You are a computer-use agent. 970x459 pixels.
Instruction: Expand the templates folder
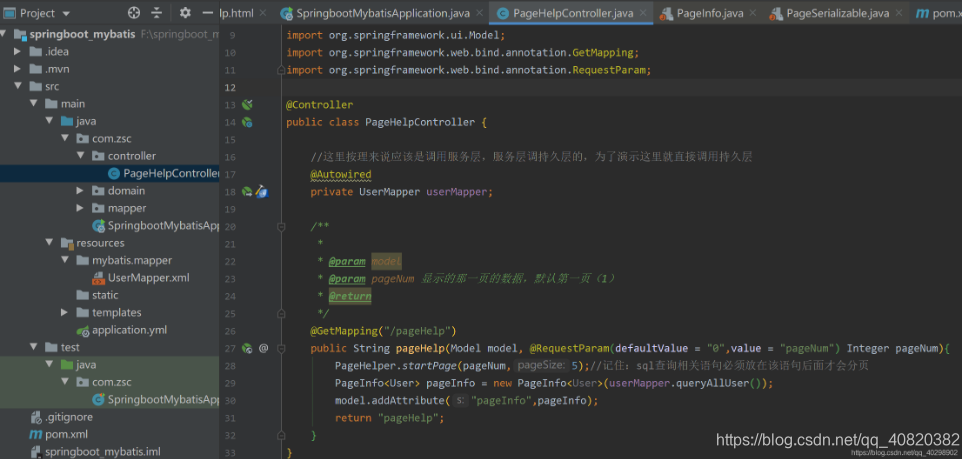click(x=64, y=312)
